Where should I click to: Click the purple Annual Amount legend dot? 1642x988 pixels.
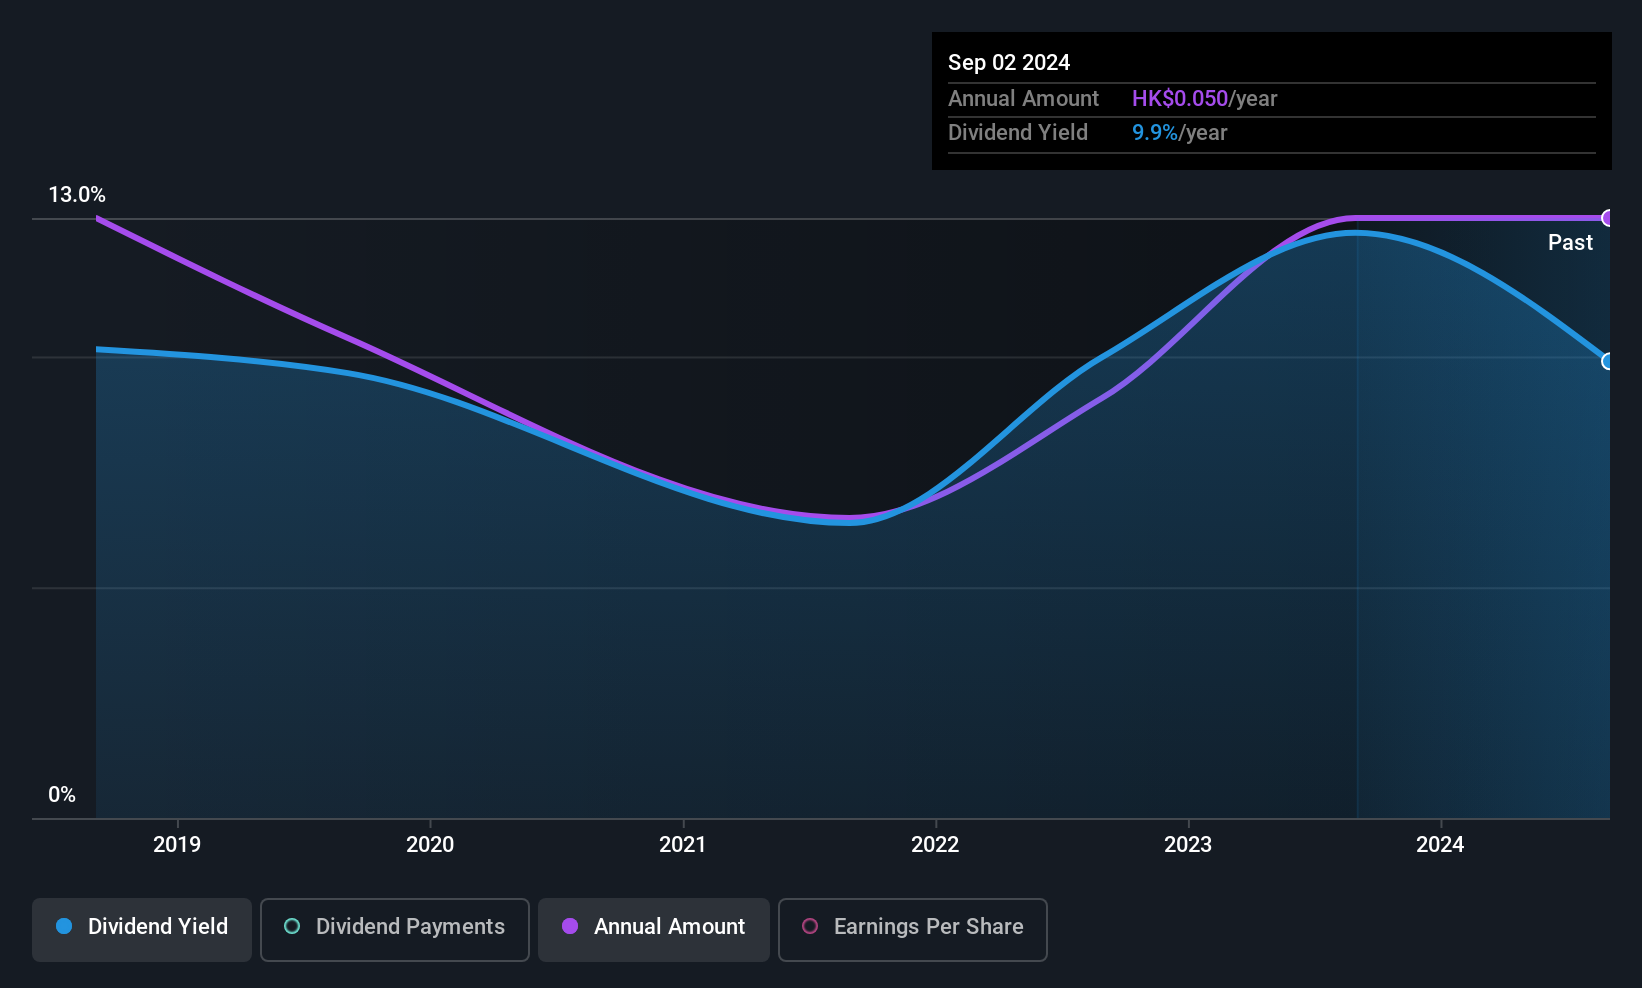click(x=570, y=926)
